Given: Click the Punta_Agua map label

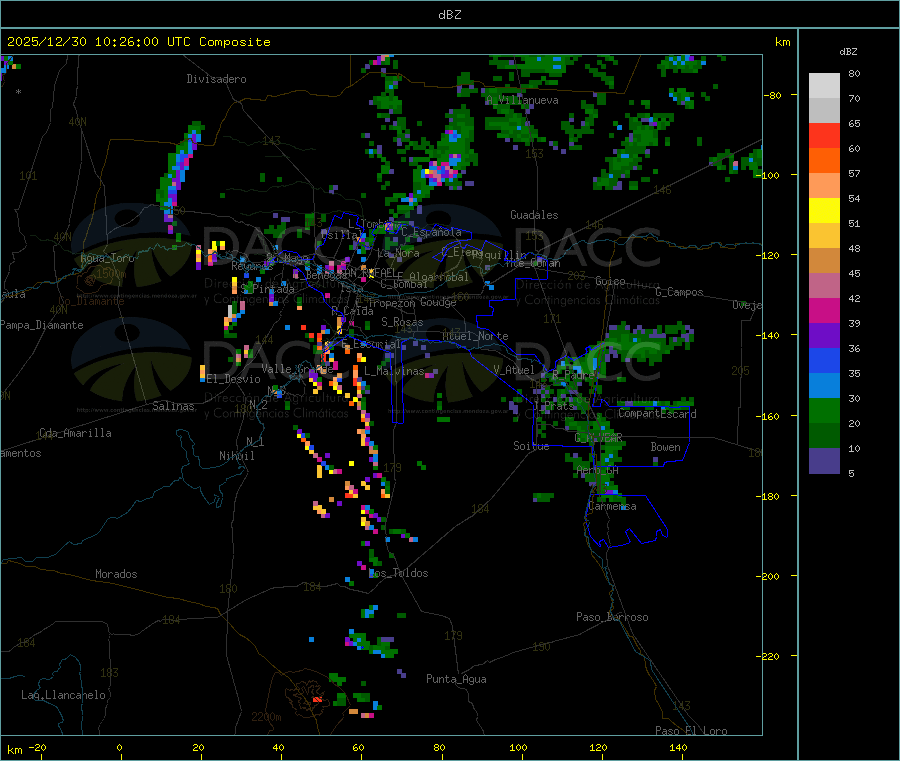Looking at the screenshot, I should pos(456,679).
